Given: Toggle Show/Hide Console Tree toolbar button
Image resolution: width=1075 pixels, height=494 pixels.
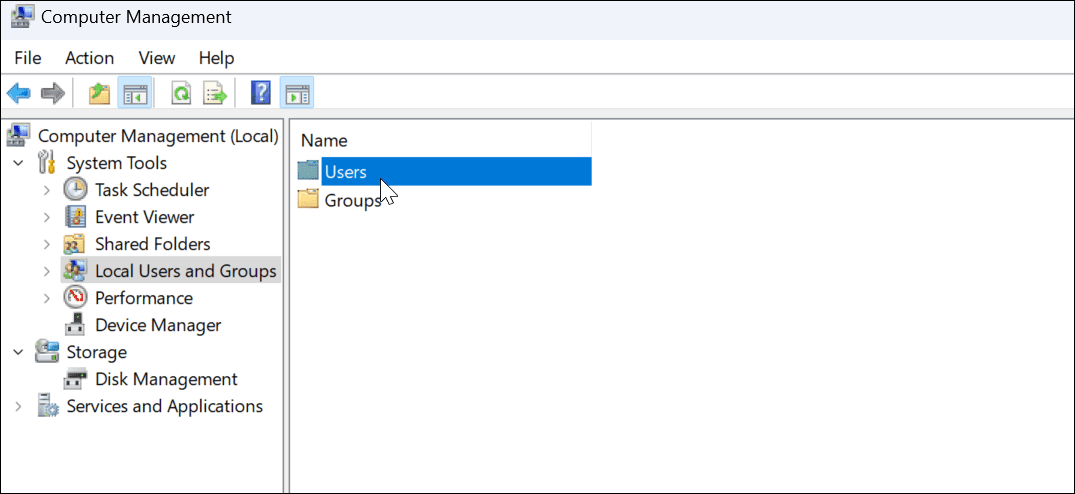Looking at the screenshot, I should (x=134, y=93).
